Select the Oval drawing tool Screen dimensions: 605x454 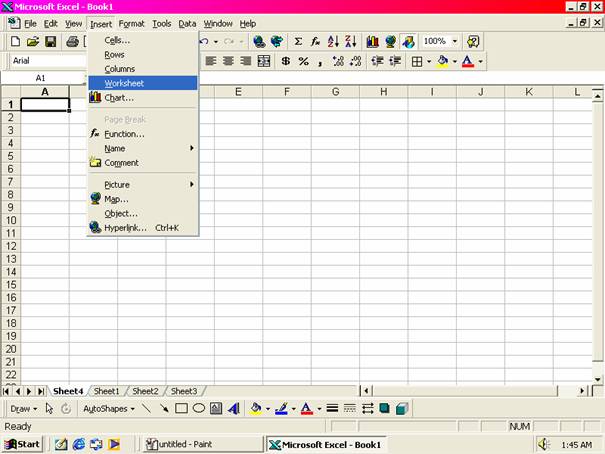coord(199,408)
